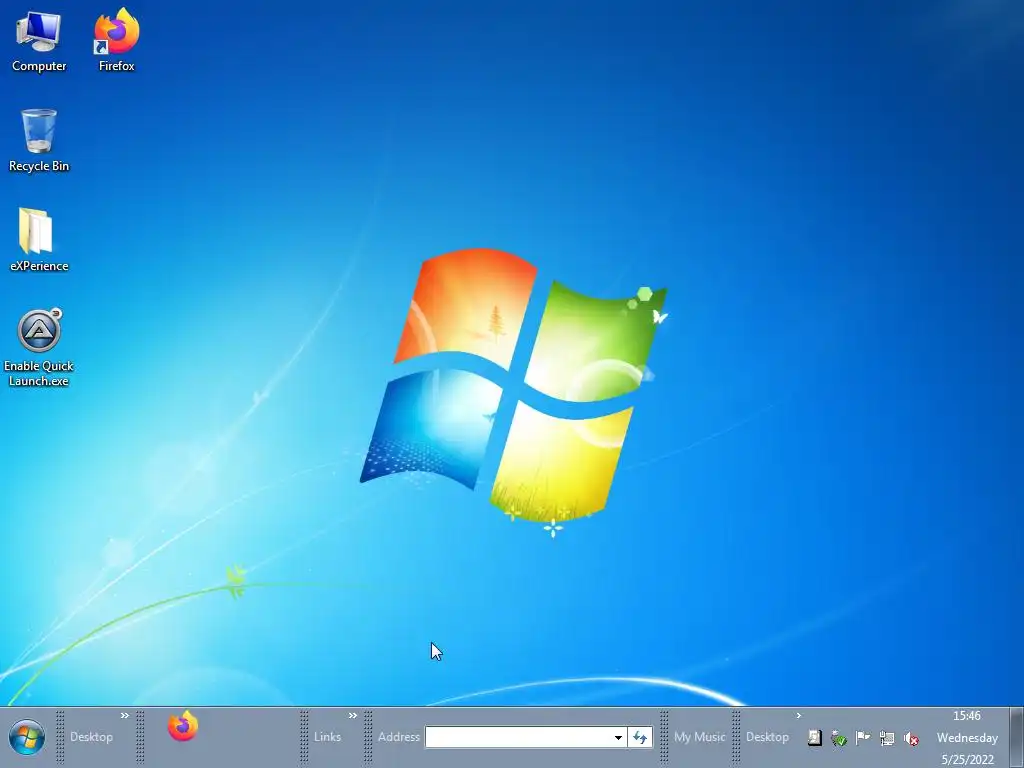Open the clock showing 15:46
The width and height of the screenshot is (1024, 768).
967,738
